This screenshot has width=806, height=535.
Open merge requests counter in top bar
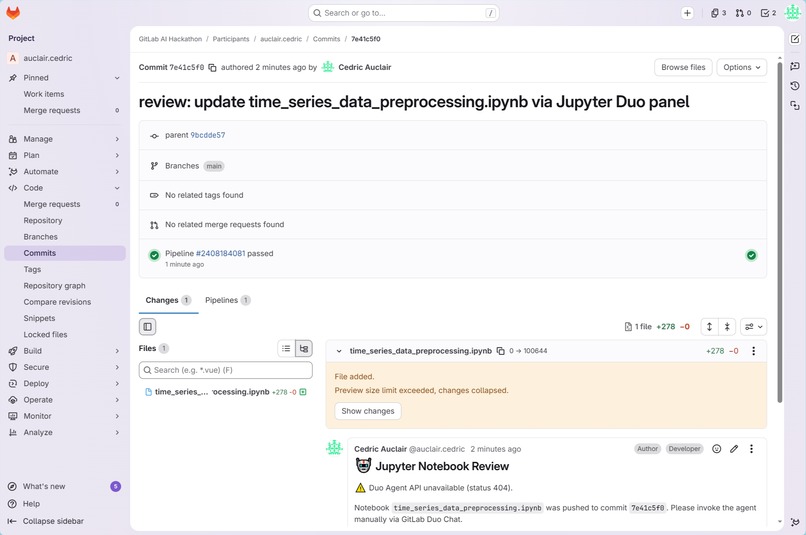pos(743,13)
